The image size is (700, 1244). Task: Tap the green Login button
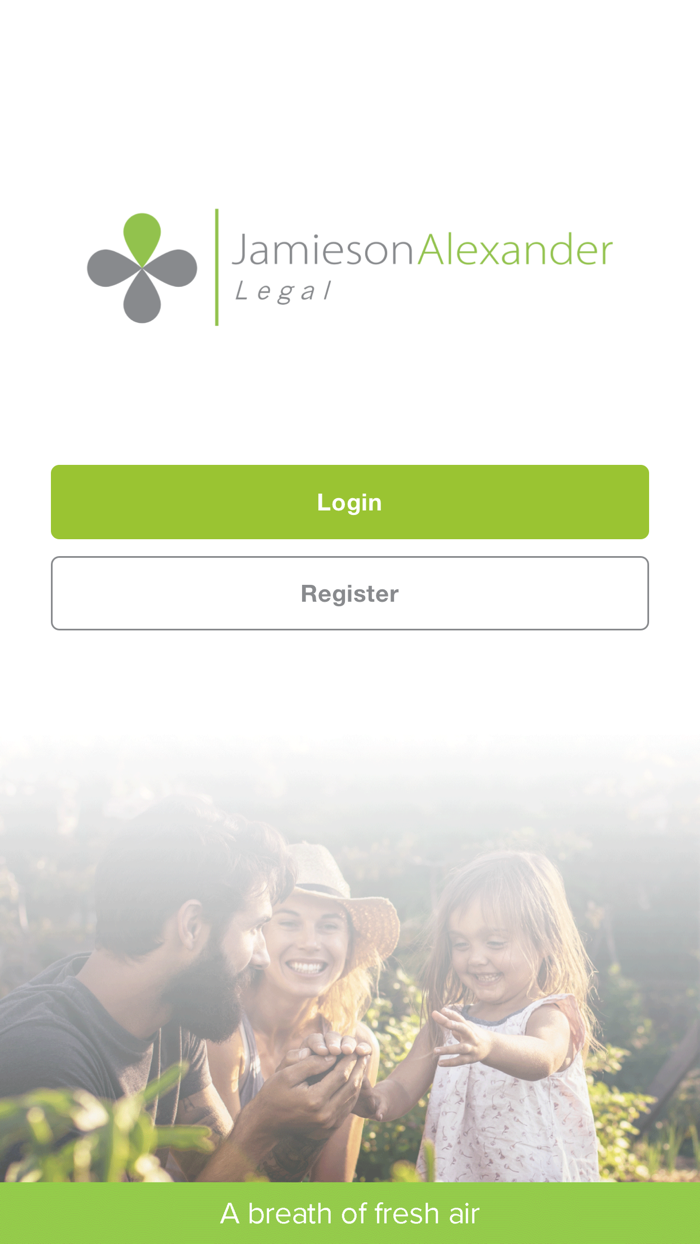350,502
